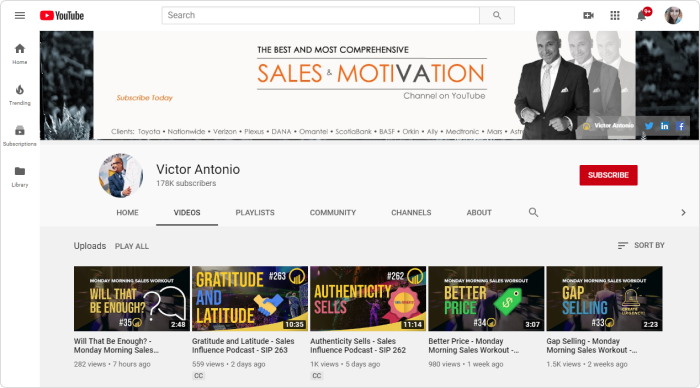Open the Better Price video title
700x388 pixels.
click(473, 346)
